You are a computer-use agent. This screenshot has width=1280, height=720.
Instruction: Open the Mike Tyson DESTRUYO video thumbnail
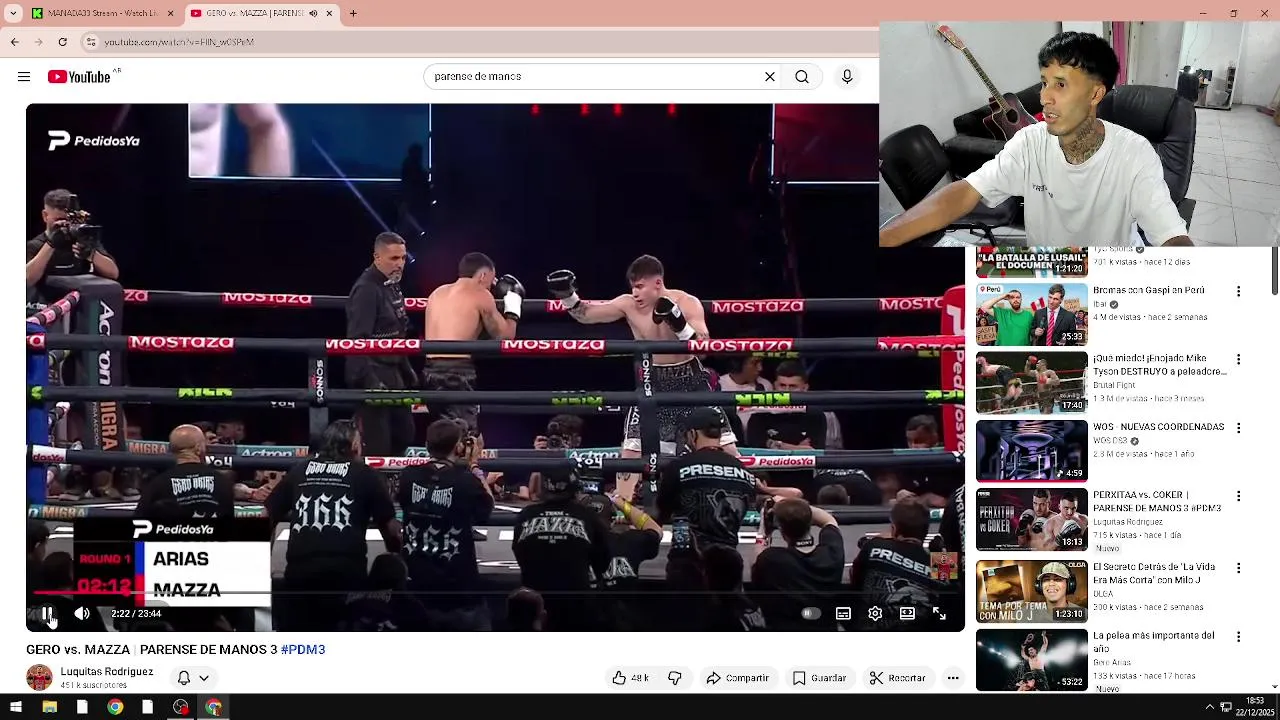[x=1031, y=382]
